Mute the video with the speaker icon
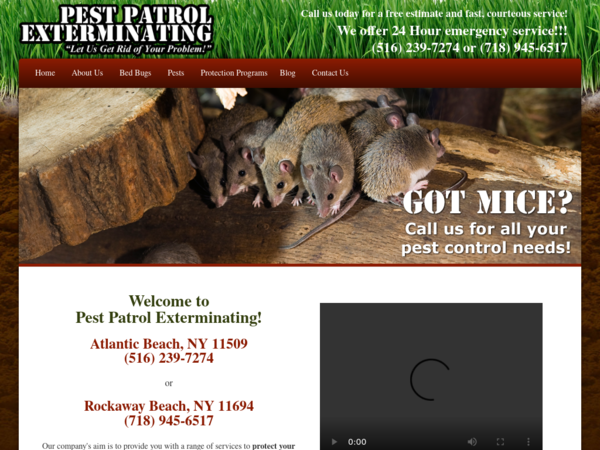The width and height of the screenshot is (600, 450). (x=472, y=442)
